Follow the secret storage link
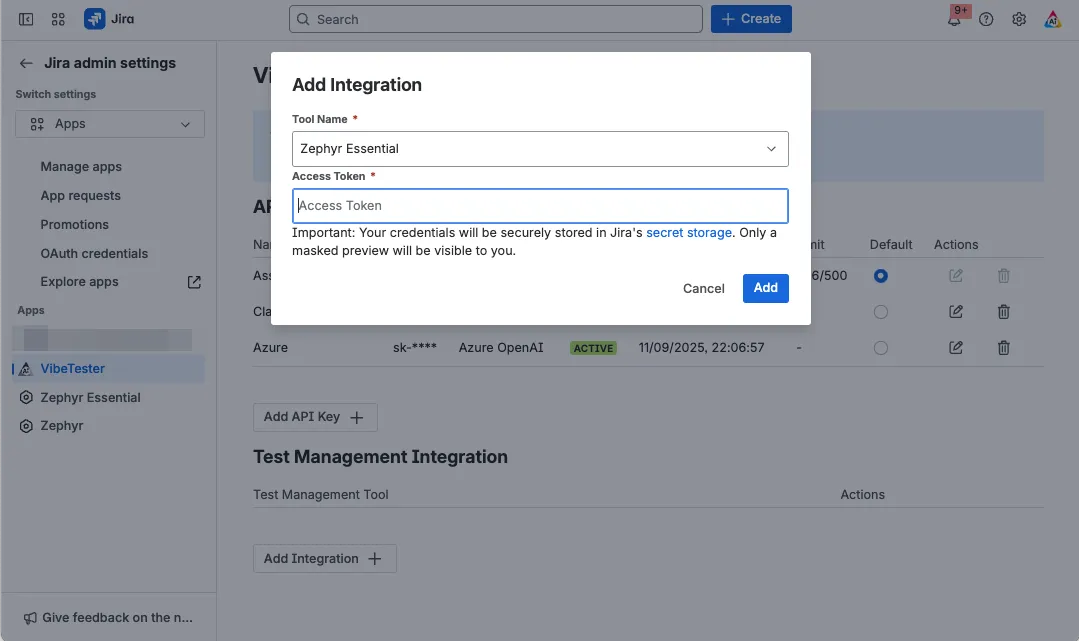Image resolution: width=1079 pixels, height=641 pixels. coord(689,233)
